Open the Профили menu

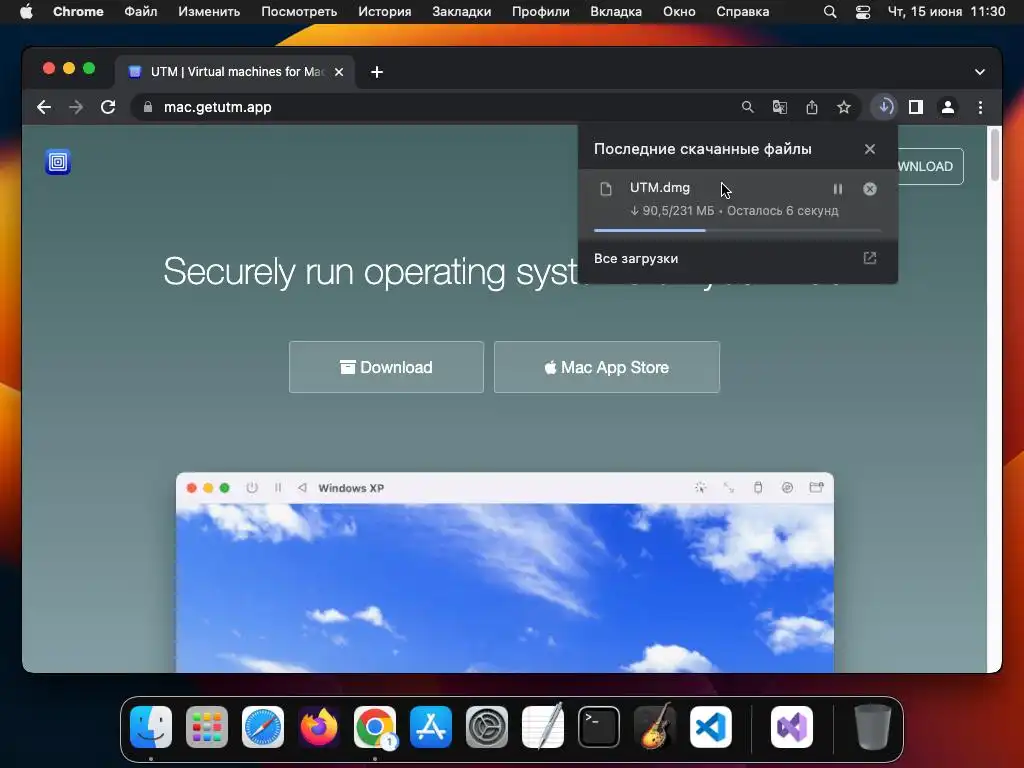pos(540,11)
